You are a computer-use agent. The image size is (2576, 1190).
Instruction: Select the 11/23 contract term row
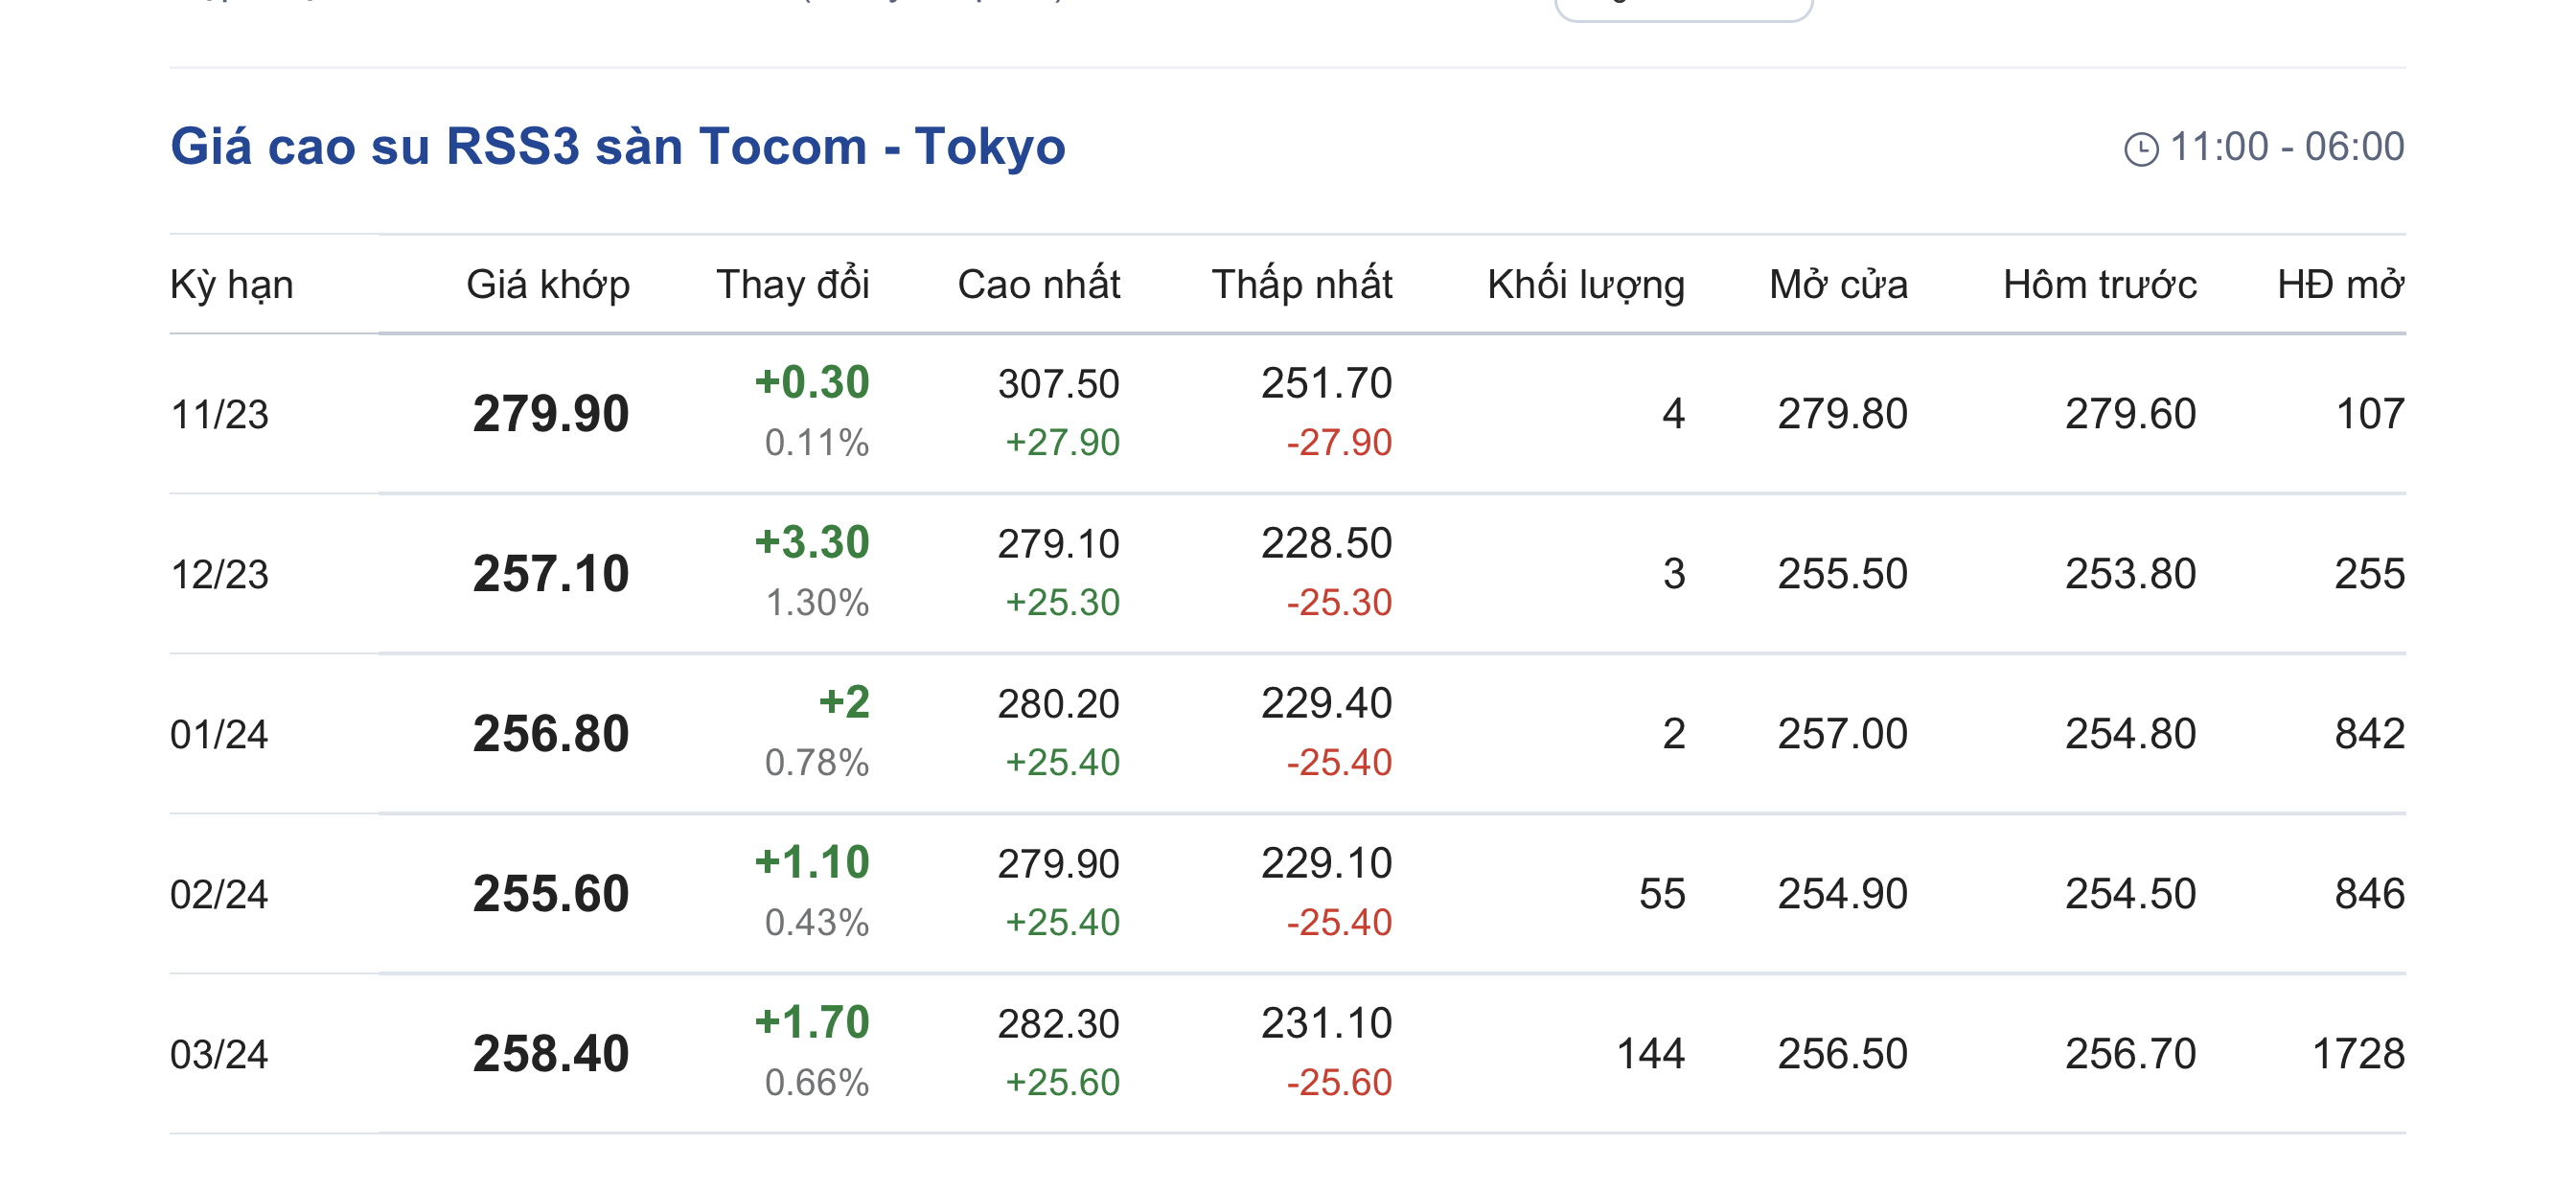pos(220,415)
